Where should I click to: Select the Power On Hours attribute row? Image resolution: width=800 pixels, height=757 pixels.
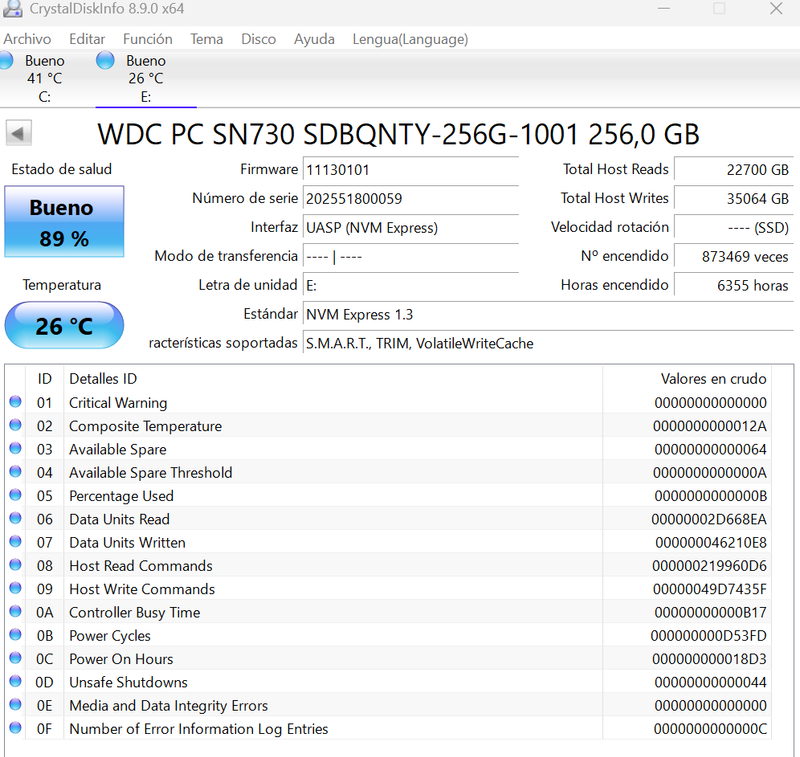tap(388, 659)
